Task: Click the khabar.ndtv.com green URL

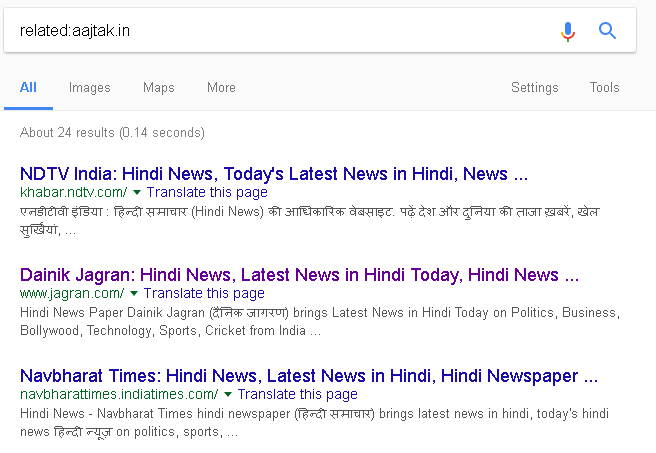Action: click(x=73, y=192)
